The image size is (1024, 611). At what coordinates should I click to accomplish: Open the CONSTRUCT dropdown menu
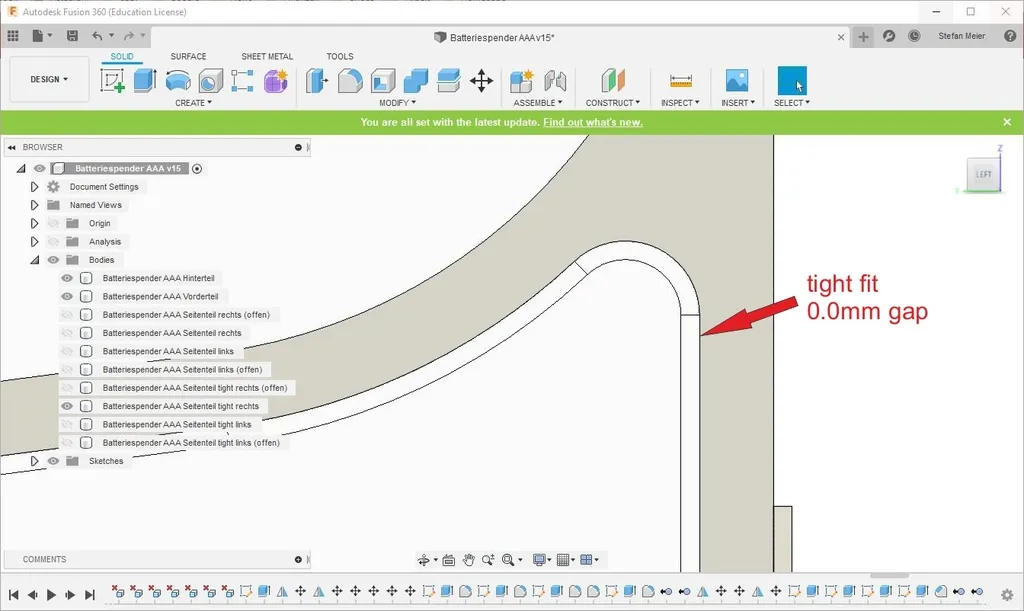[x=613, y=103]
